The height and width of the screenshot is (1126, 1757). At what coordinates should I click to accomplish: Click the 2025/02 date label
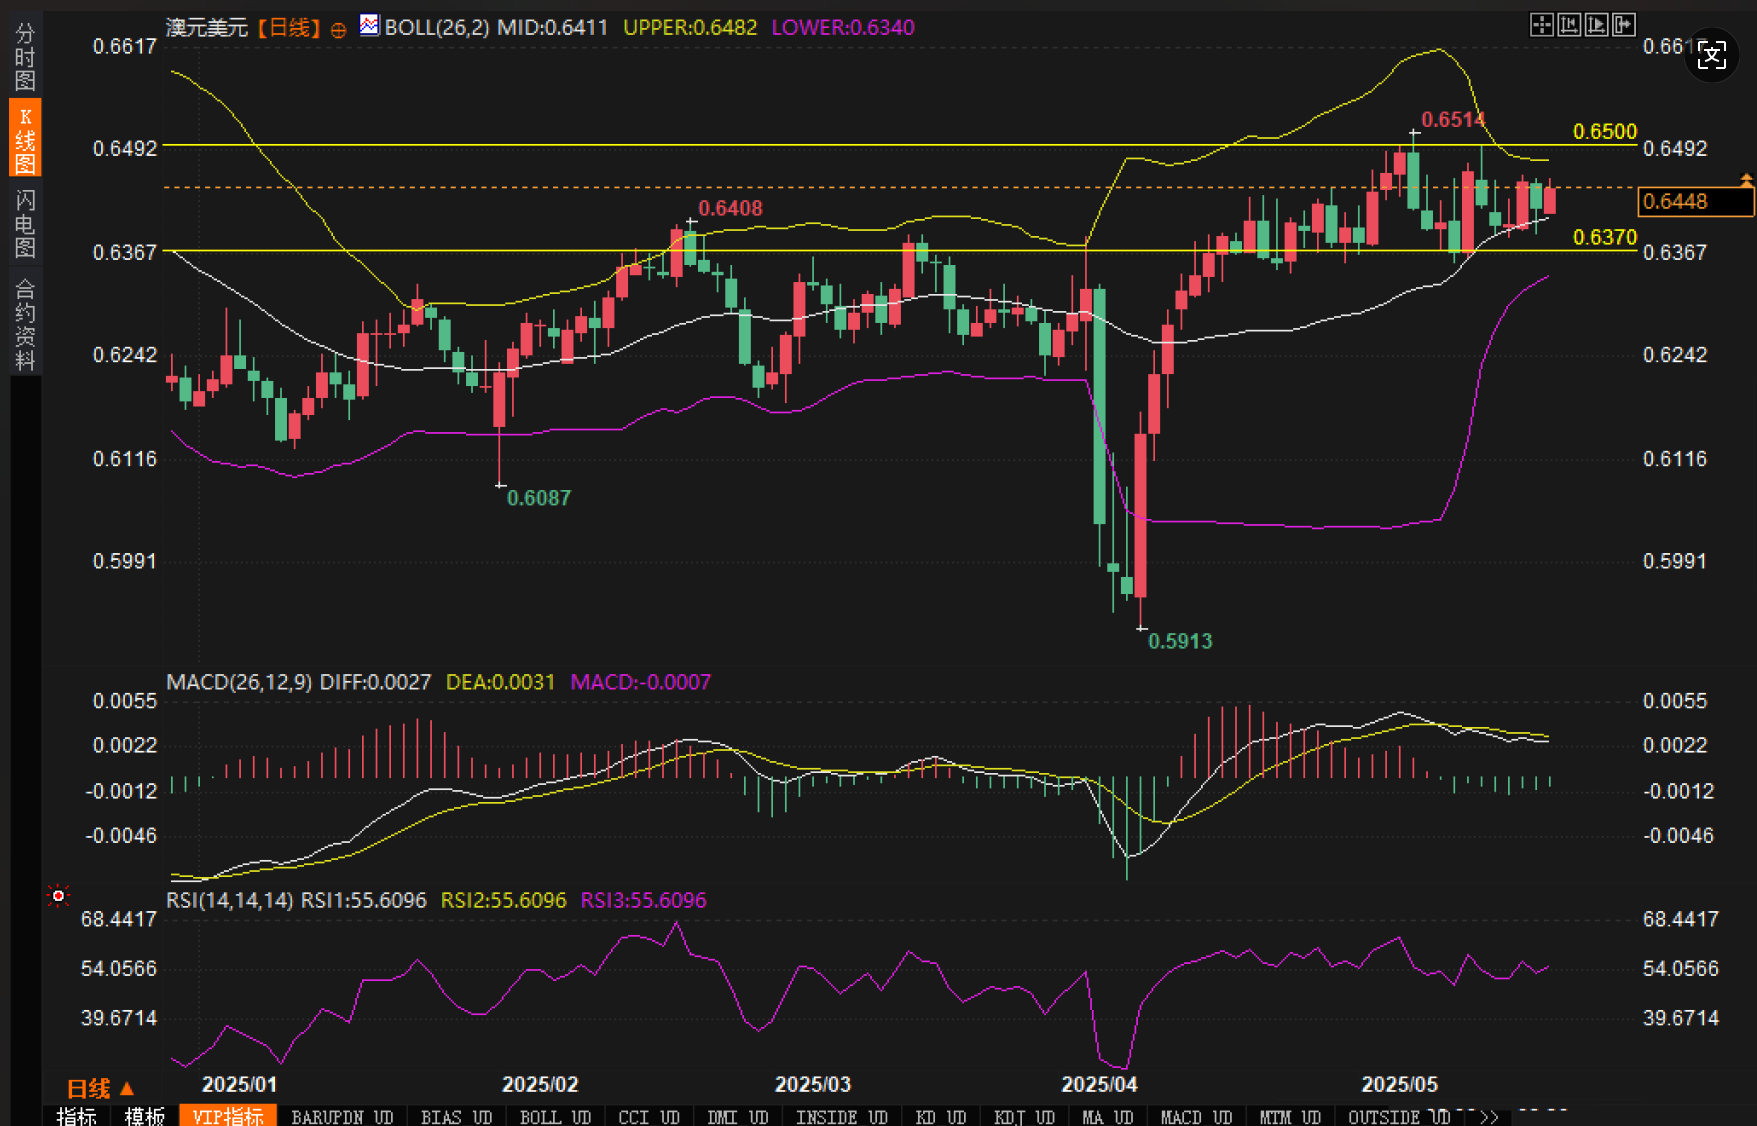tap(540, 1084)
